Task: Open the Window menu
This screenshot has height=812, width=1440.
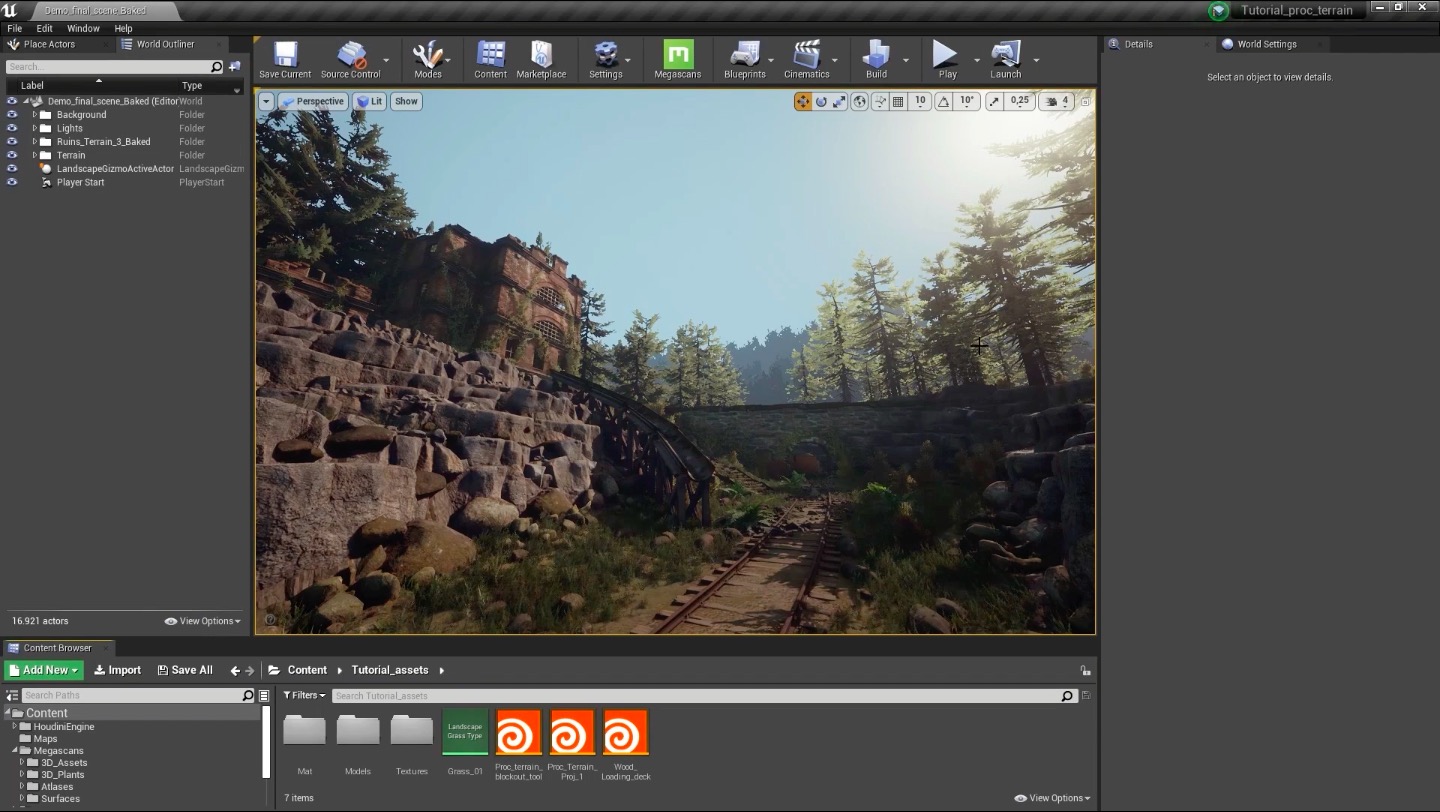Action: click(83, 28)
